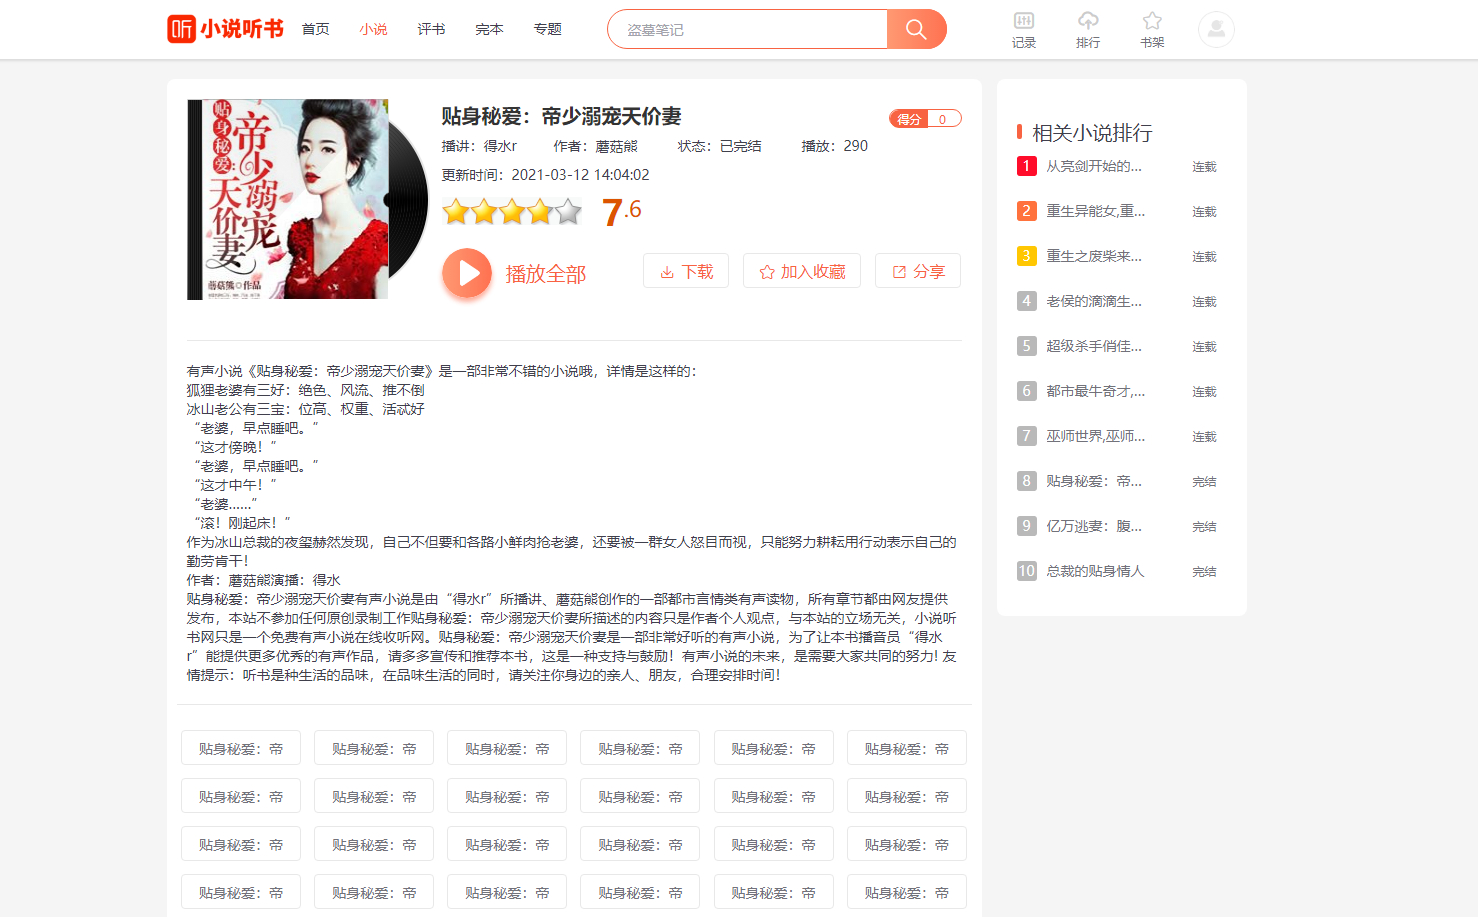Click the 分享 share button
The height and width of the screenshot is (917, 1478).
[x=918, y=271]
